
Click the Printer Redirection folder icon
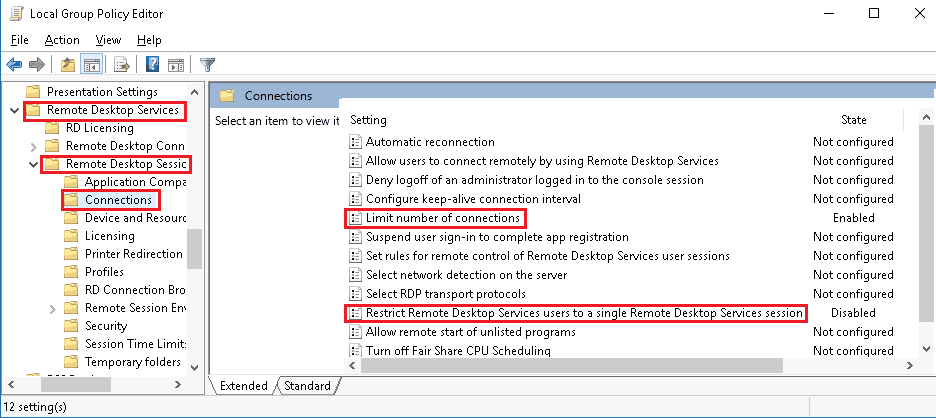point(71,254)
